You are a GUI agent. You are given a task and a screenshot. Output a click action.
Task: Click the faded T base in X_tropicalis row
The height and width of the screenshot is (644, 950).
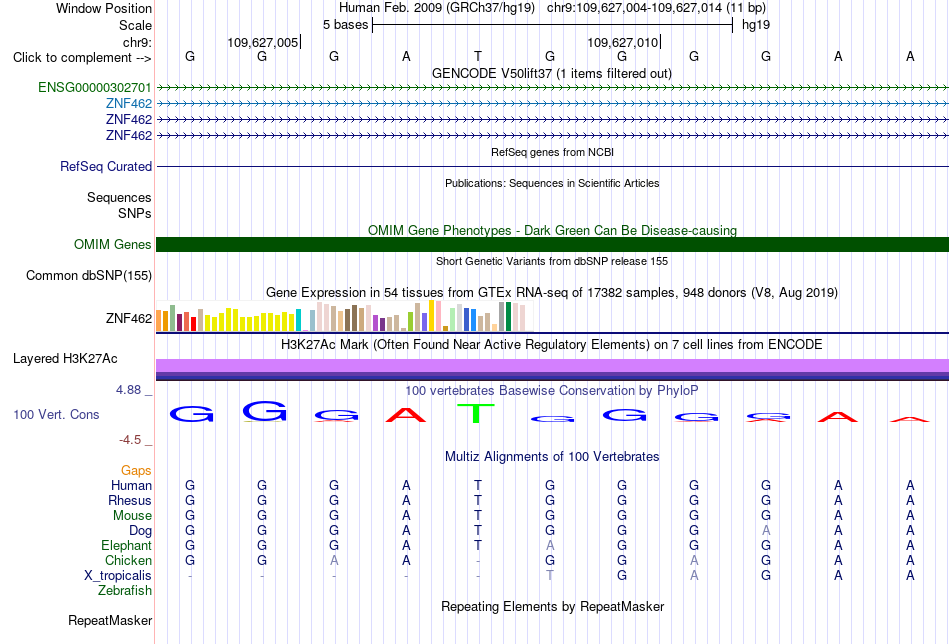click(550, 576)
